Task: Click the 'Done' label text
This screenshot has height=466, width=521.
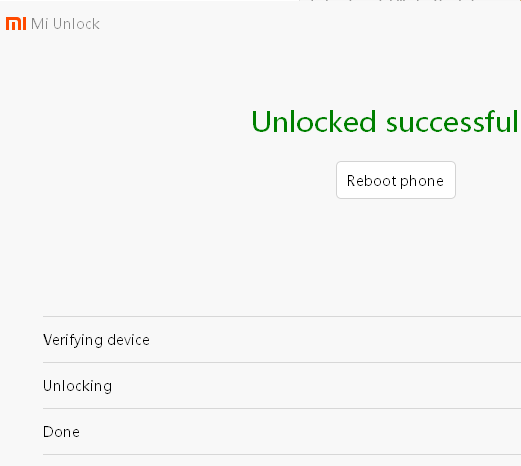Action: [61, 432]
